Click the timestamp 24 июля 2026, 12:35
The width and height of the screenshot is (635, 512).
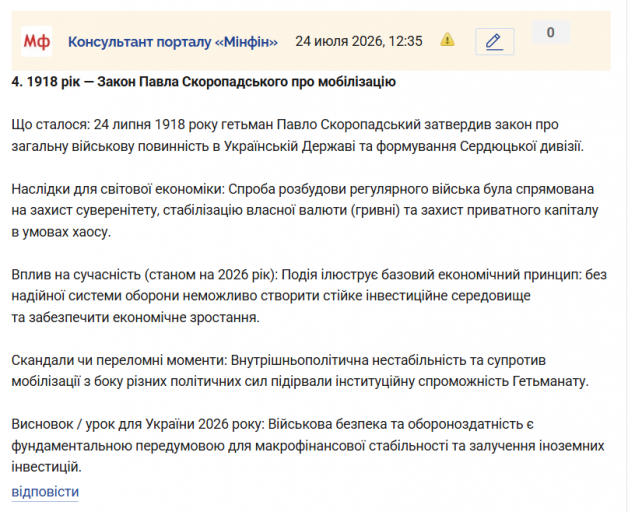coord(359,41)
